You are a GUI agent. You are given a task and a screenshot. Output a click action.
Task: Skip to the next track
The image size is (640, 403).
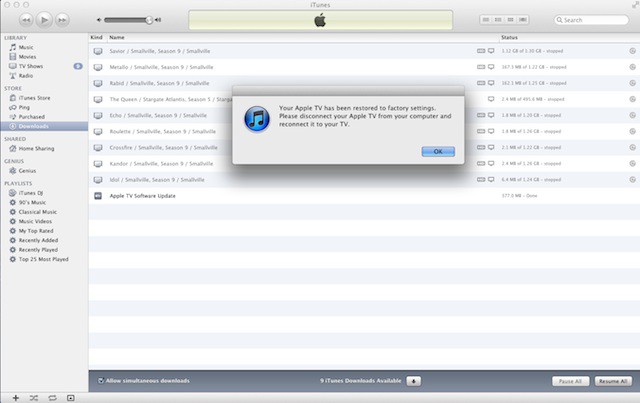click(x=62, y=19)
